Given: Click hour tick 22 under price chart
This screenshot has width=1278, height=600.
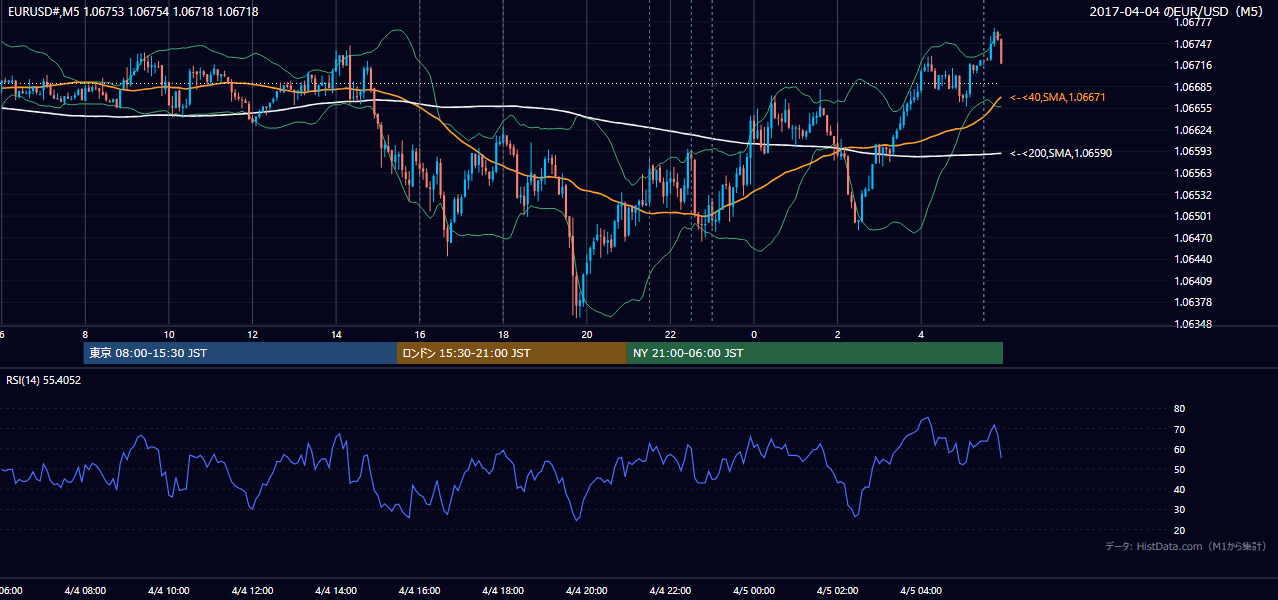Looking at the screenshot, I should [670, 335].
